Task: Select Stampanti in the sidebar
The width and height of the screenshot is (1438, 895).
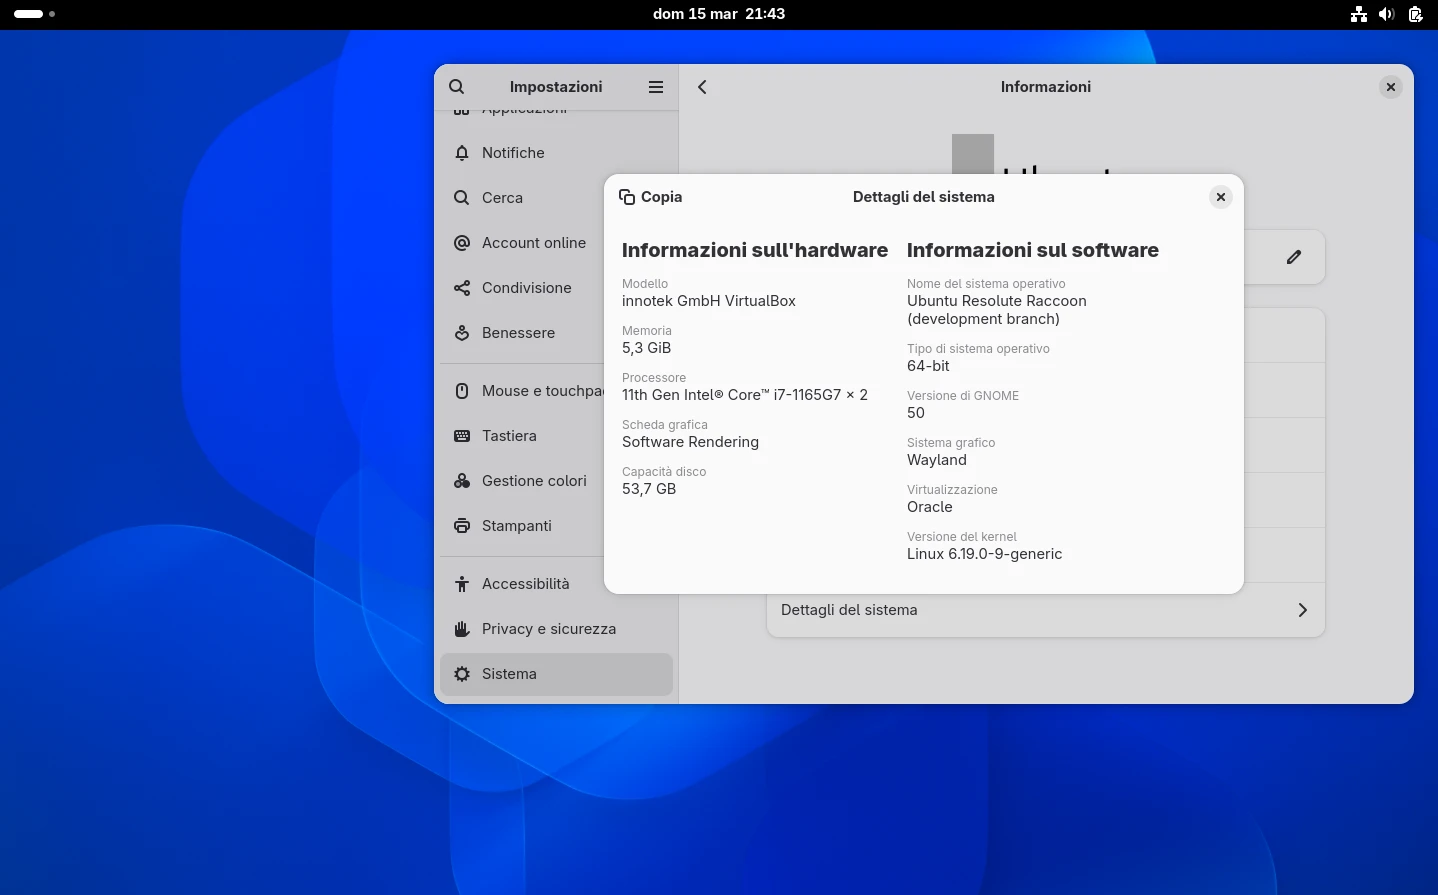Action: coord(516,526)
